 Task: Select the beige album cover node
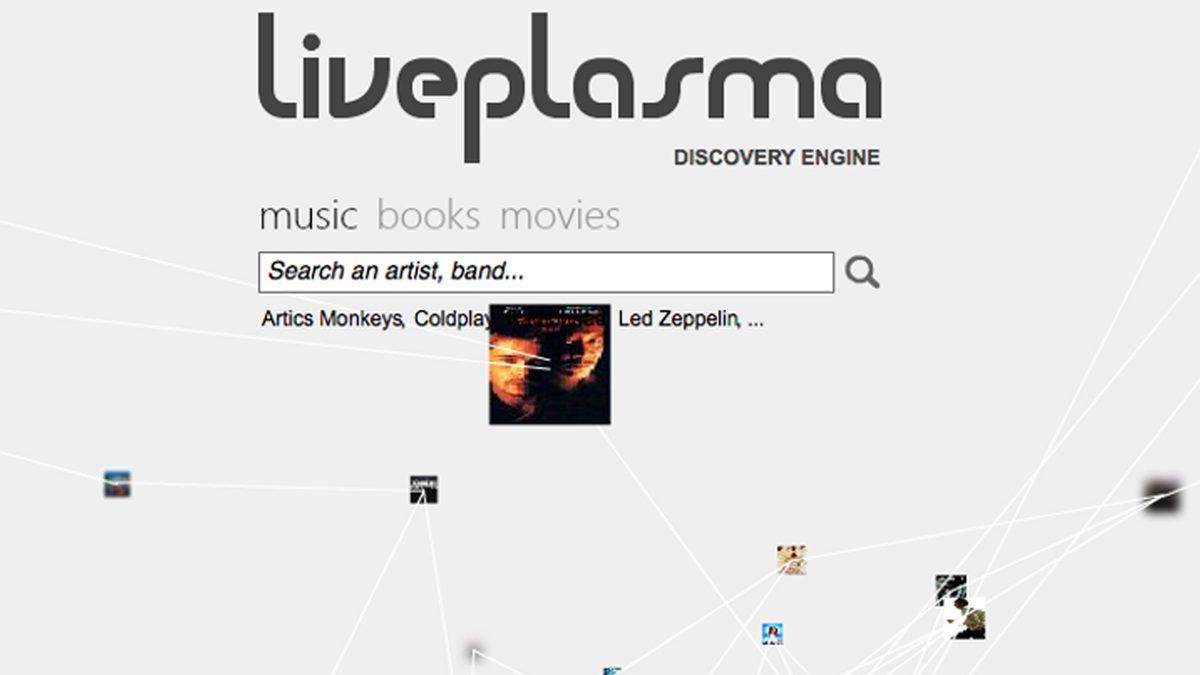[x=791, y=560]
